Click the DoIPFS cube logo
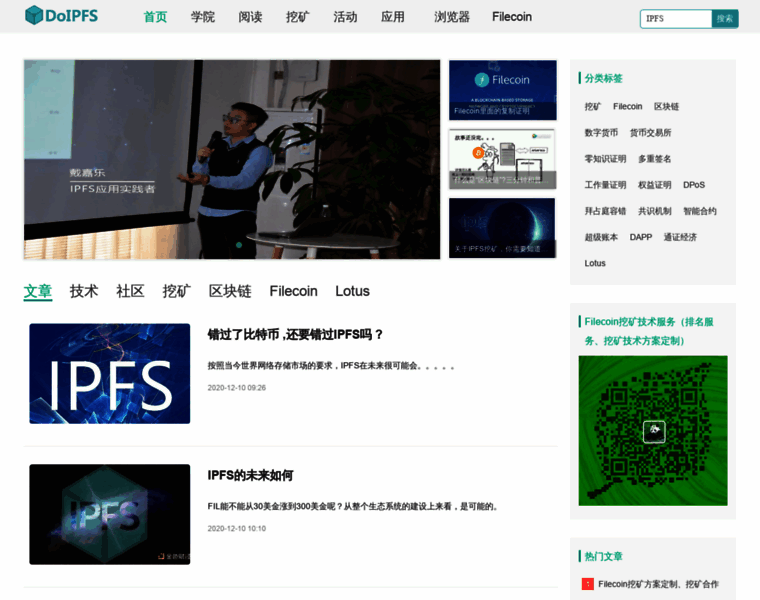Screen dimensions: 760x600 tap(35, 16)
